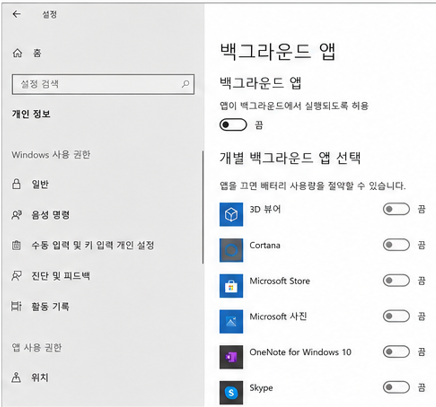Click the 개별 백그라운드 앱 선택 heading
The image size is (436, 407).
pos(290,158)
